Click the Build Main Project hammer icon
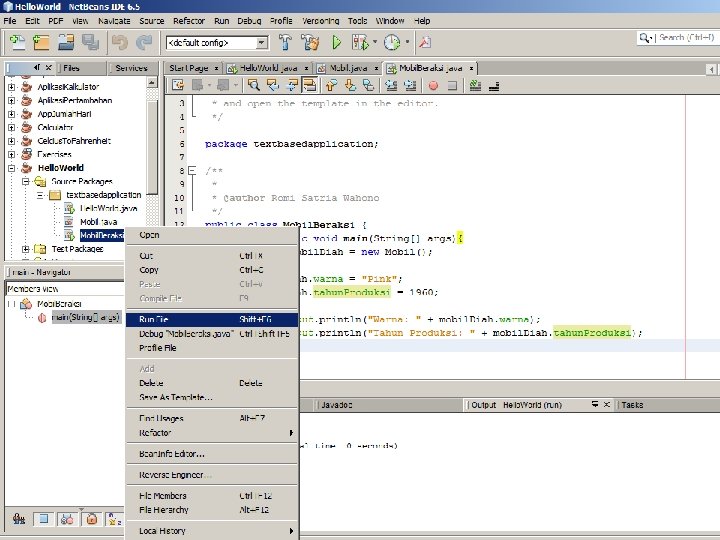This screenshot has width=720, height=540. pos(284,42)
